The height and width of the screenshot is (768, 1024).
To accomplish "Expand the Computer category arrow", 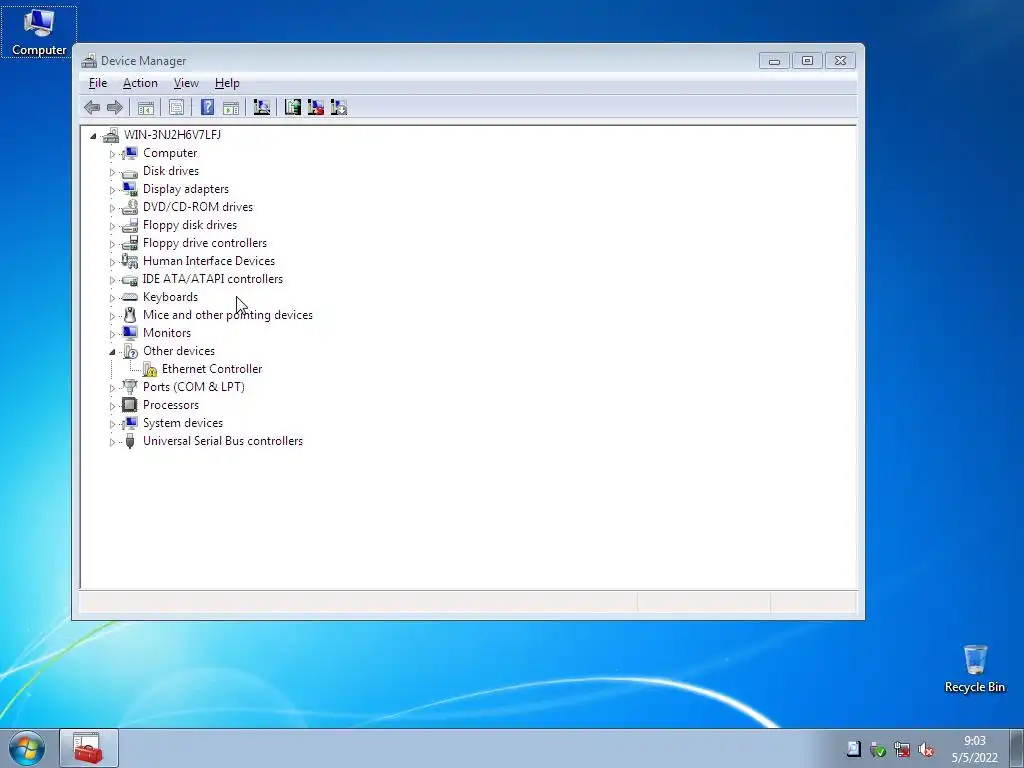I will click(x=112, y=154).
